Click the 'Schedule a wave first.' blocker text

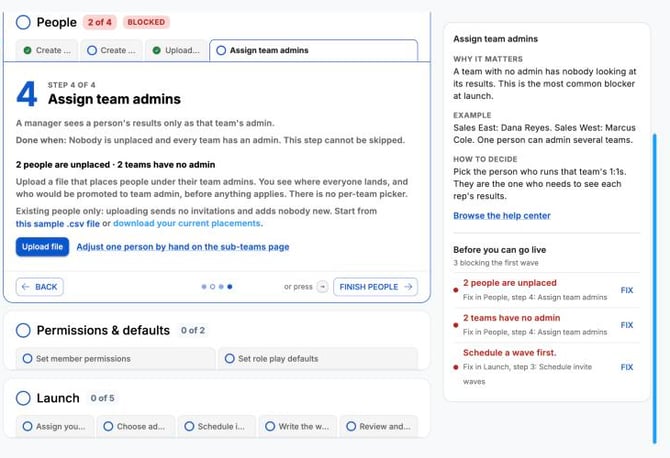pos(510,352)
